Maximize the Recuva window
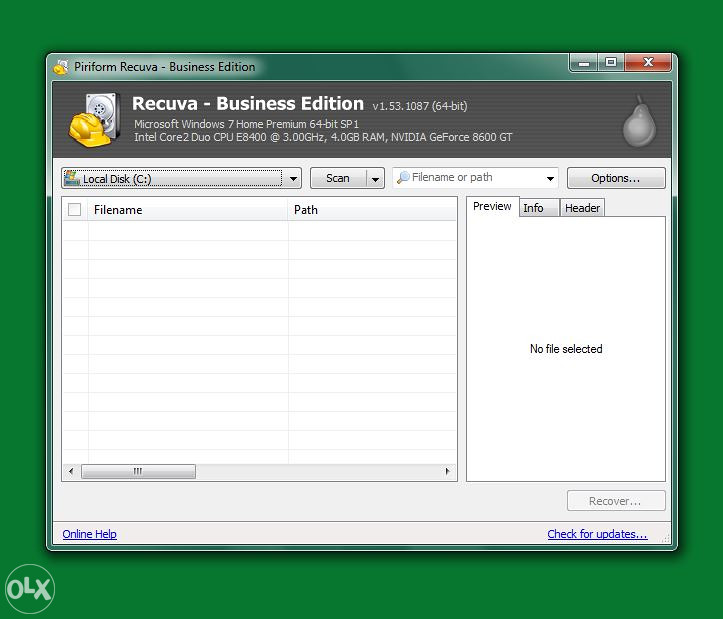 point(611,63)
